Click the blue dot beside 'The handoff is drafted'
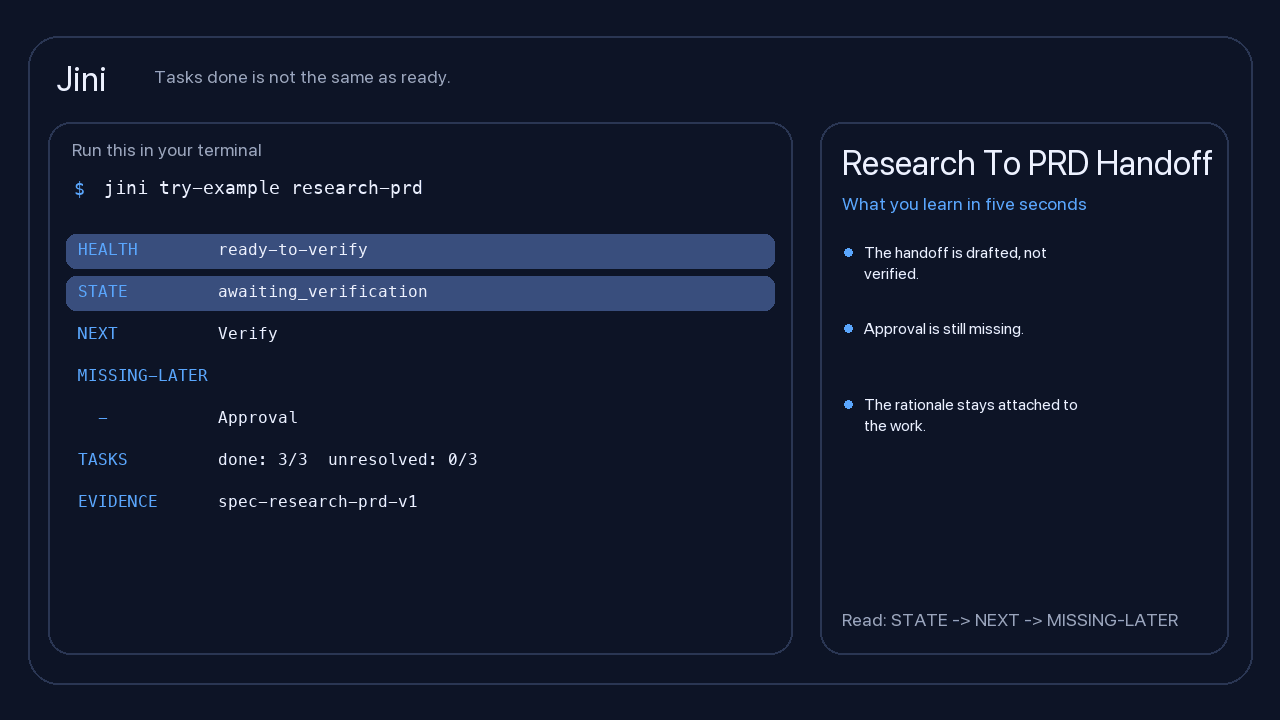 click(x=848, y=252)
